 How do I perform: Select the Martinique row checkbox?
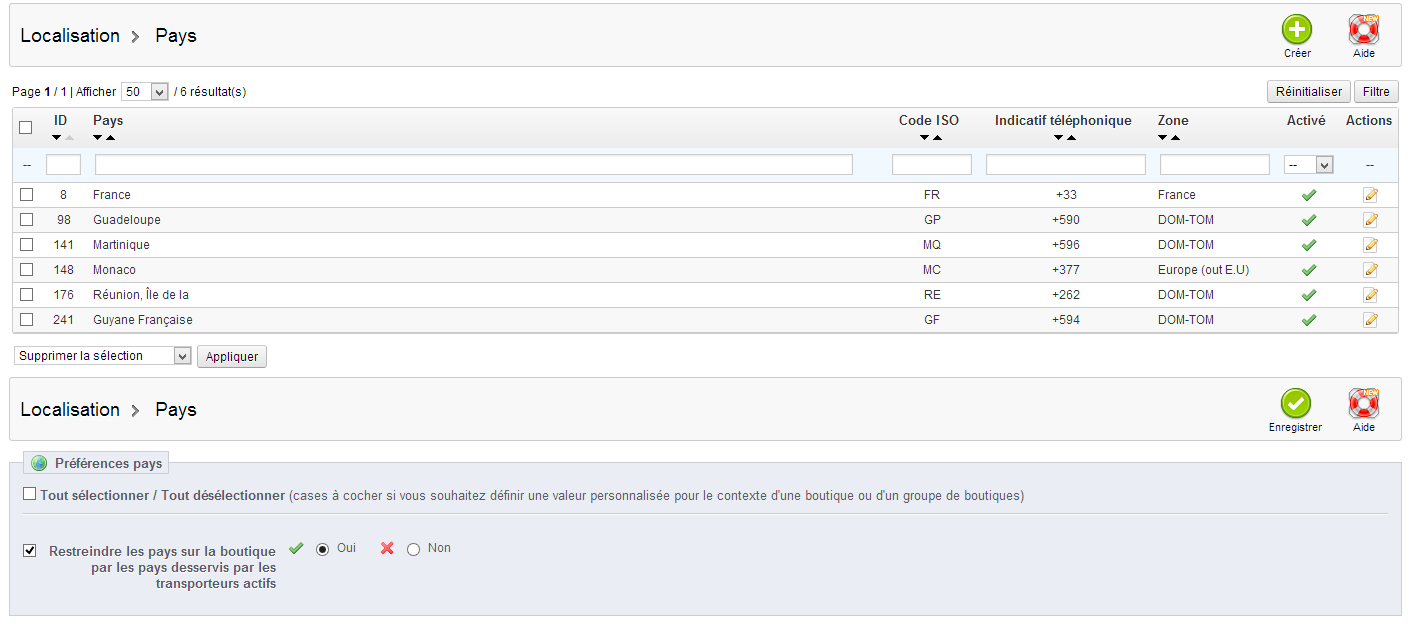pyautogui.click(x=26, y=245)
